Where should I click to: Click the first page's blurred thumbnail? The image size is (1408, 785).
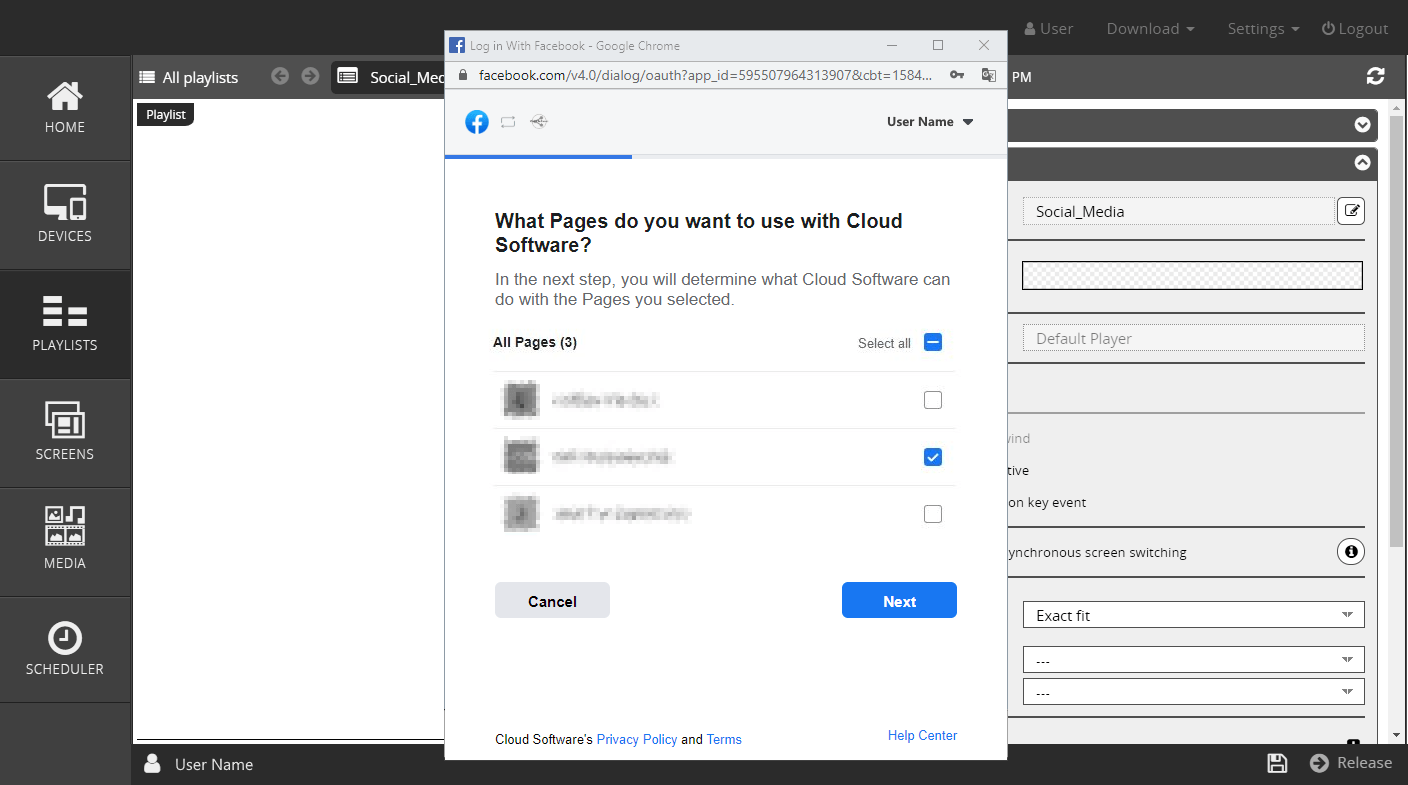tap(521, 400)
